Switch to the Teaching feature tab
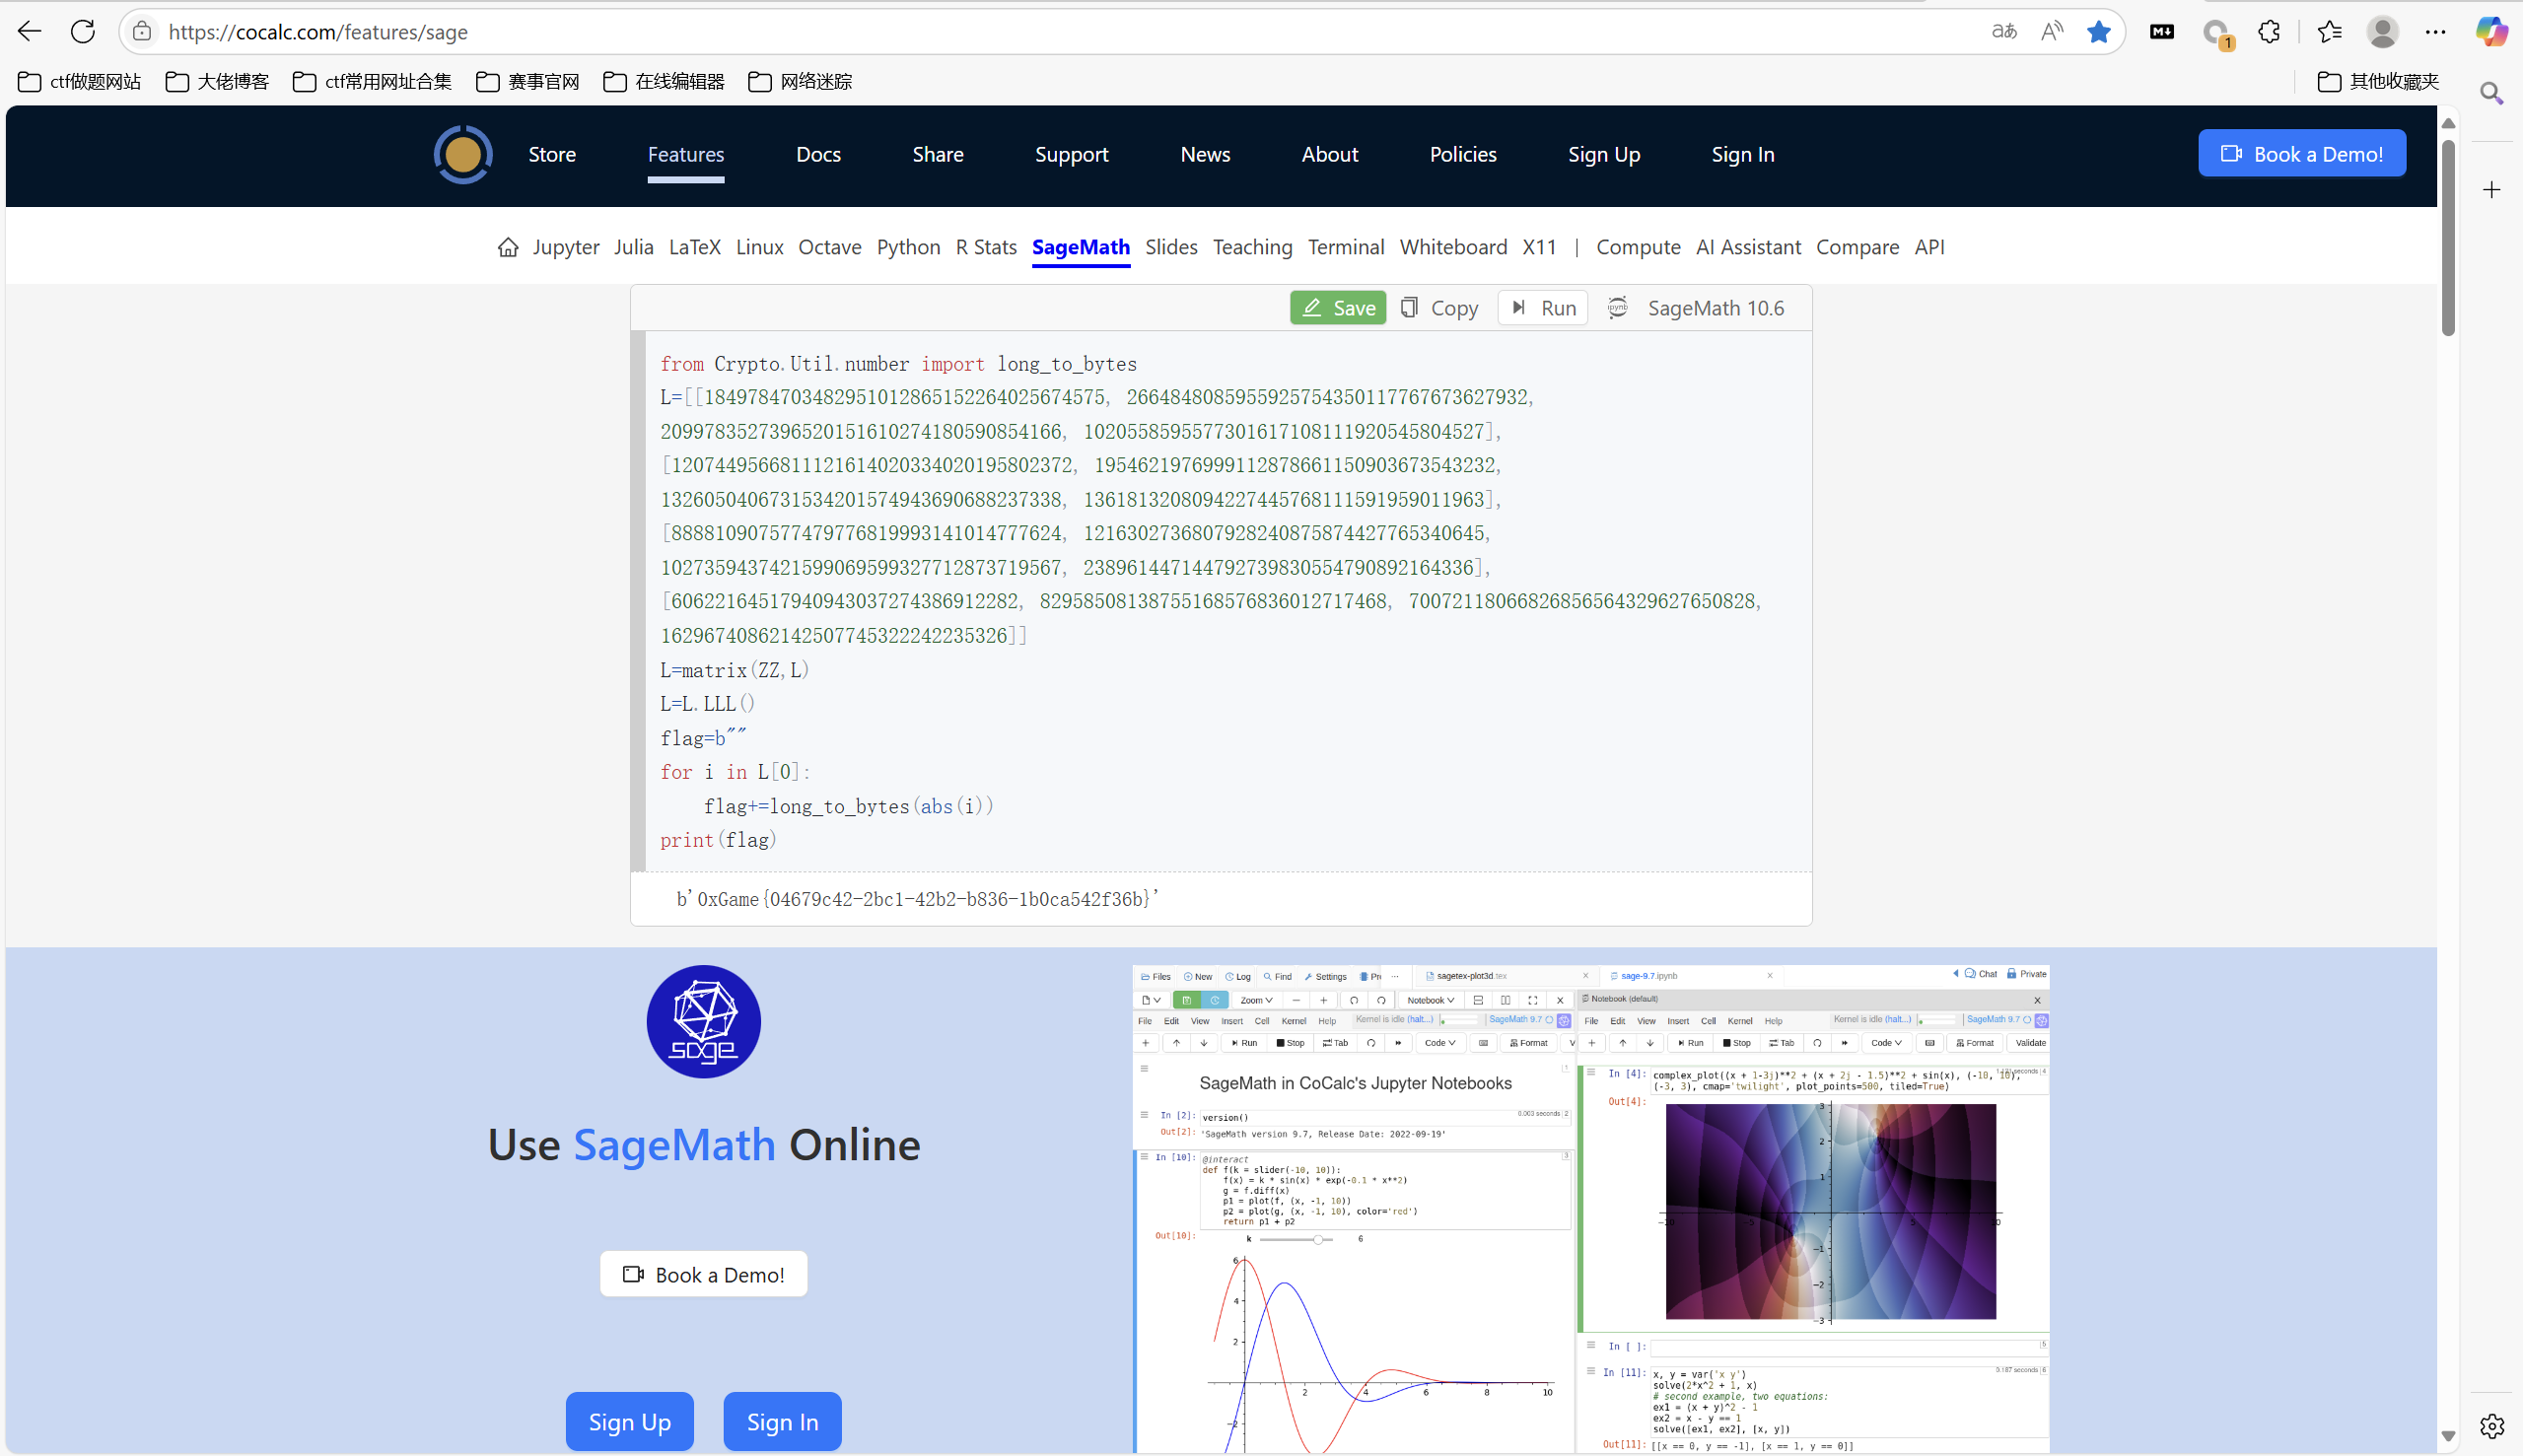 1253,247
